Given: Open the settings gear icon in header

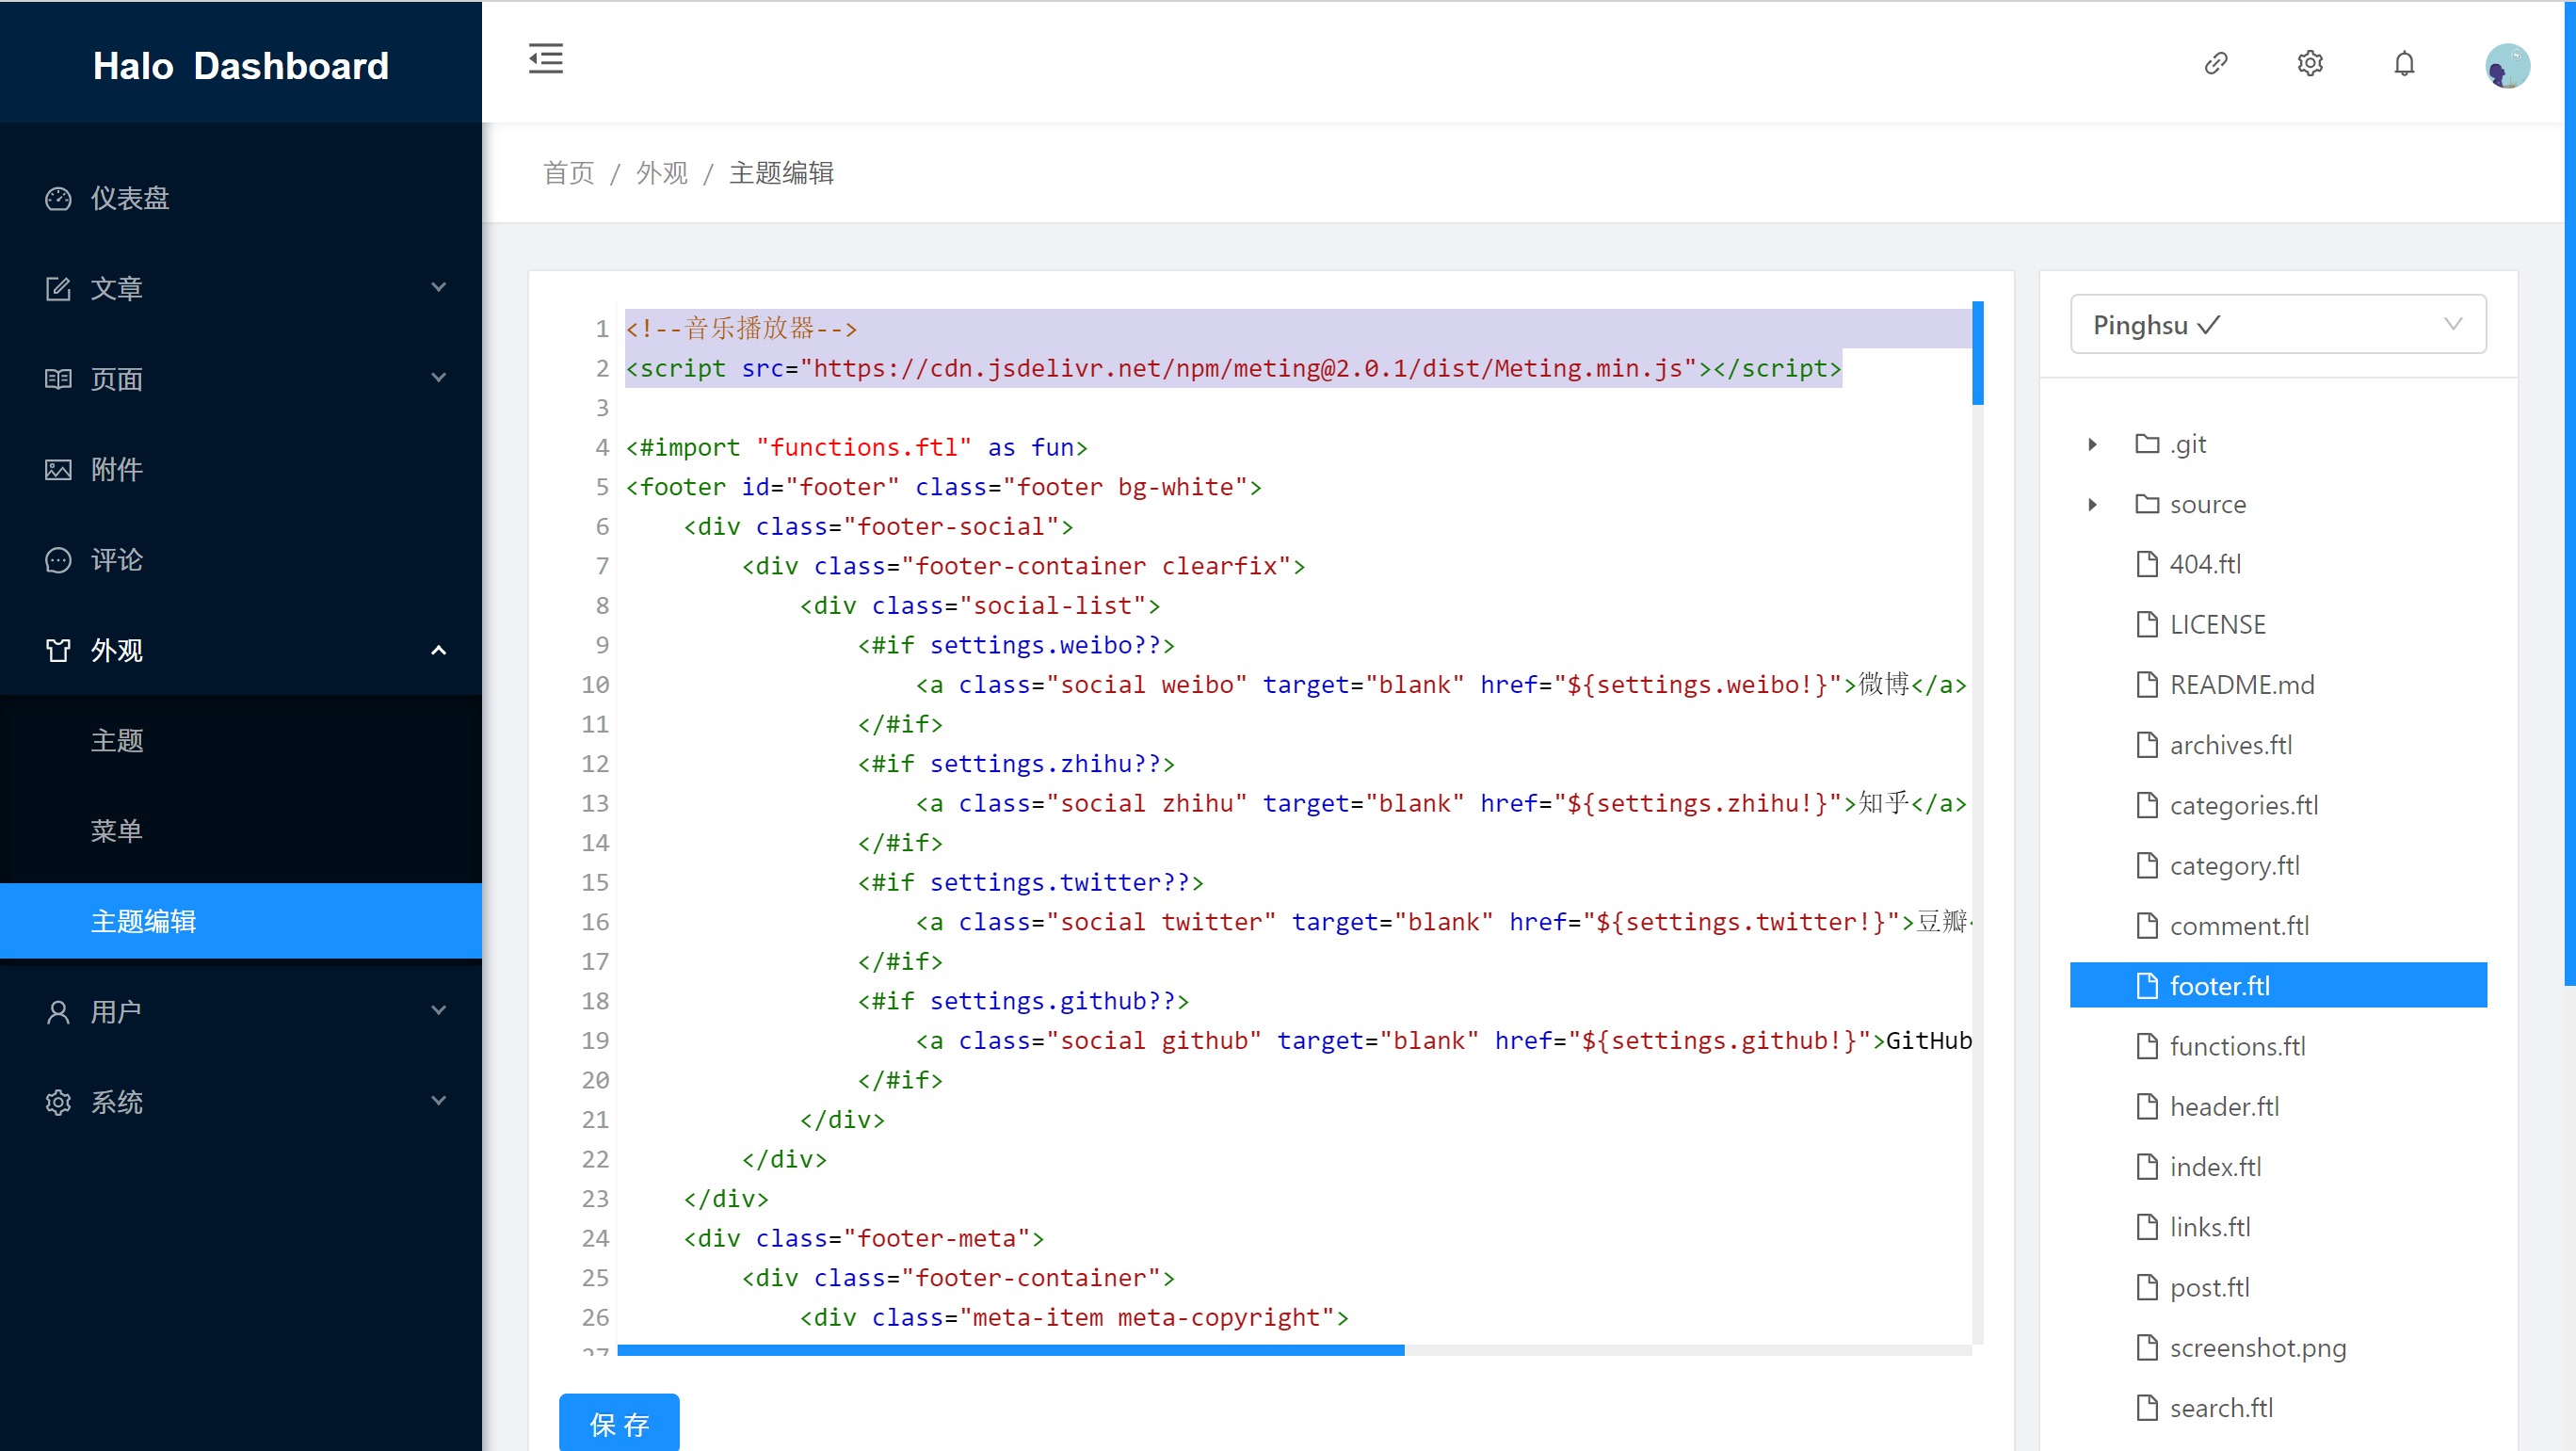Looking at the screenshot, I should [2310, 64].
